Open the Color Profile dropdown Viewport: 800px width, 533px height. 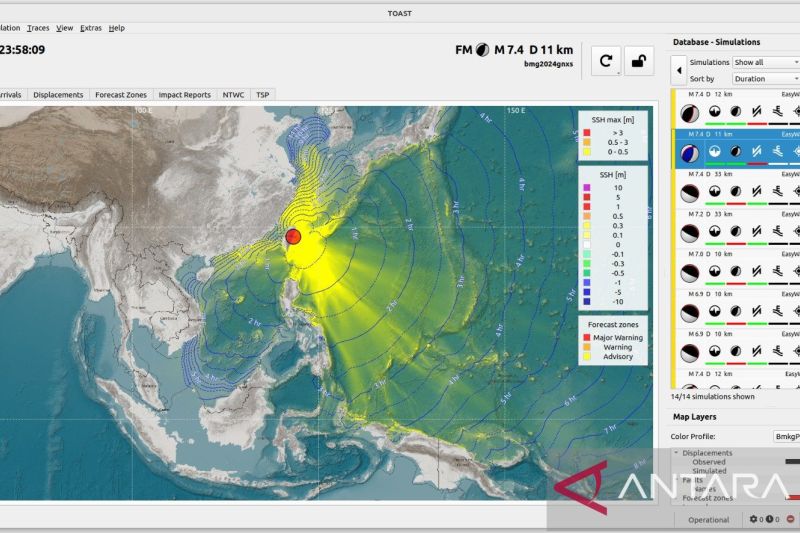pos(786,436)
